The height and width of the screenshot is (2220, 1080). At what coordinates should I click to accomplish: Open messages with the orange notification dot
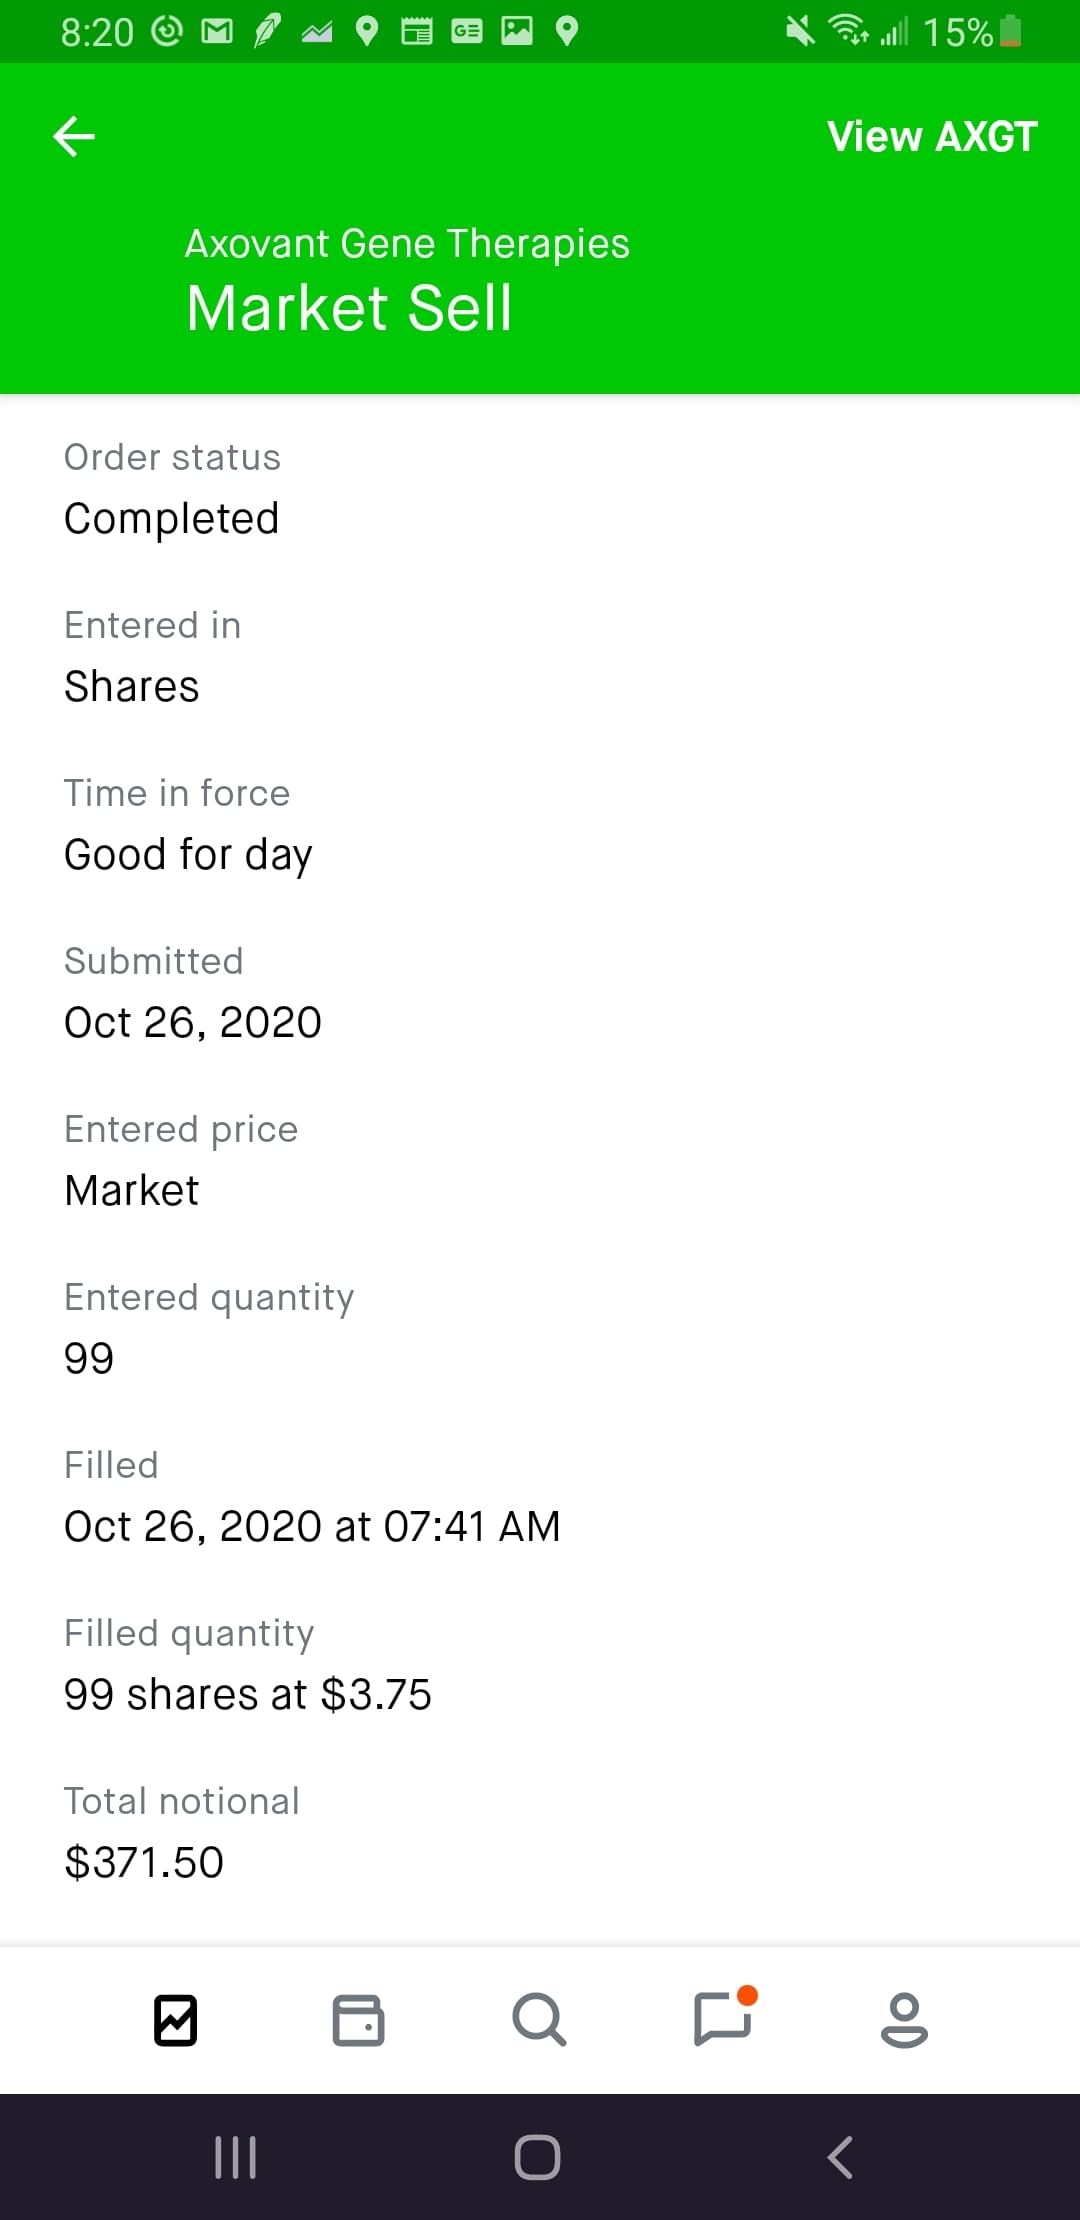point(722,2018)
